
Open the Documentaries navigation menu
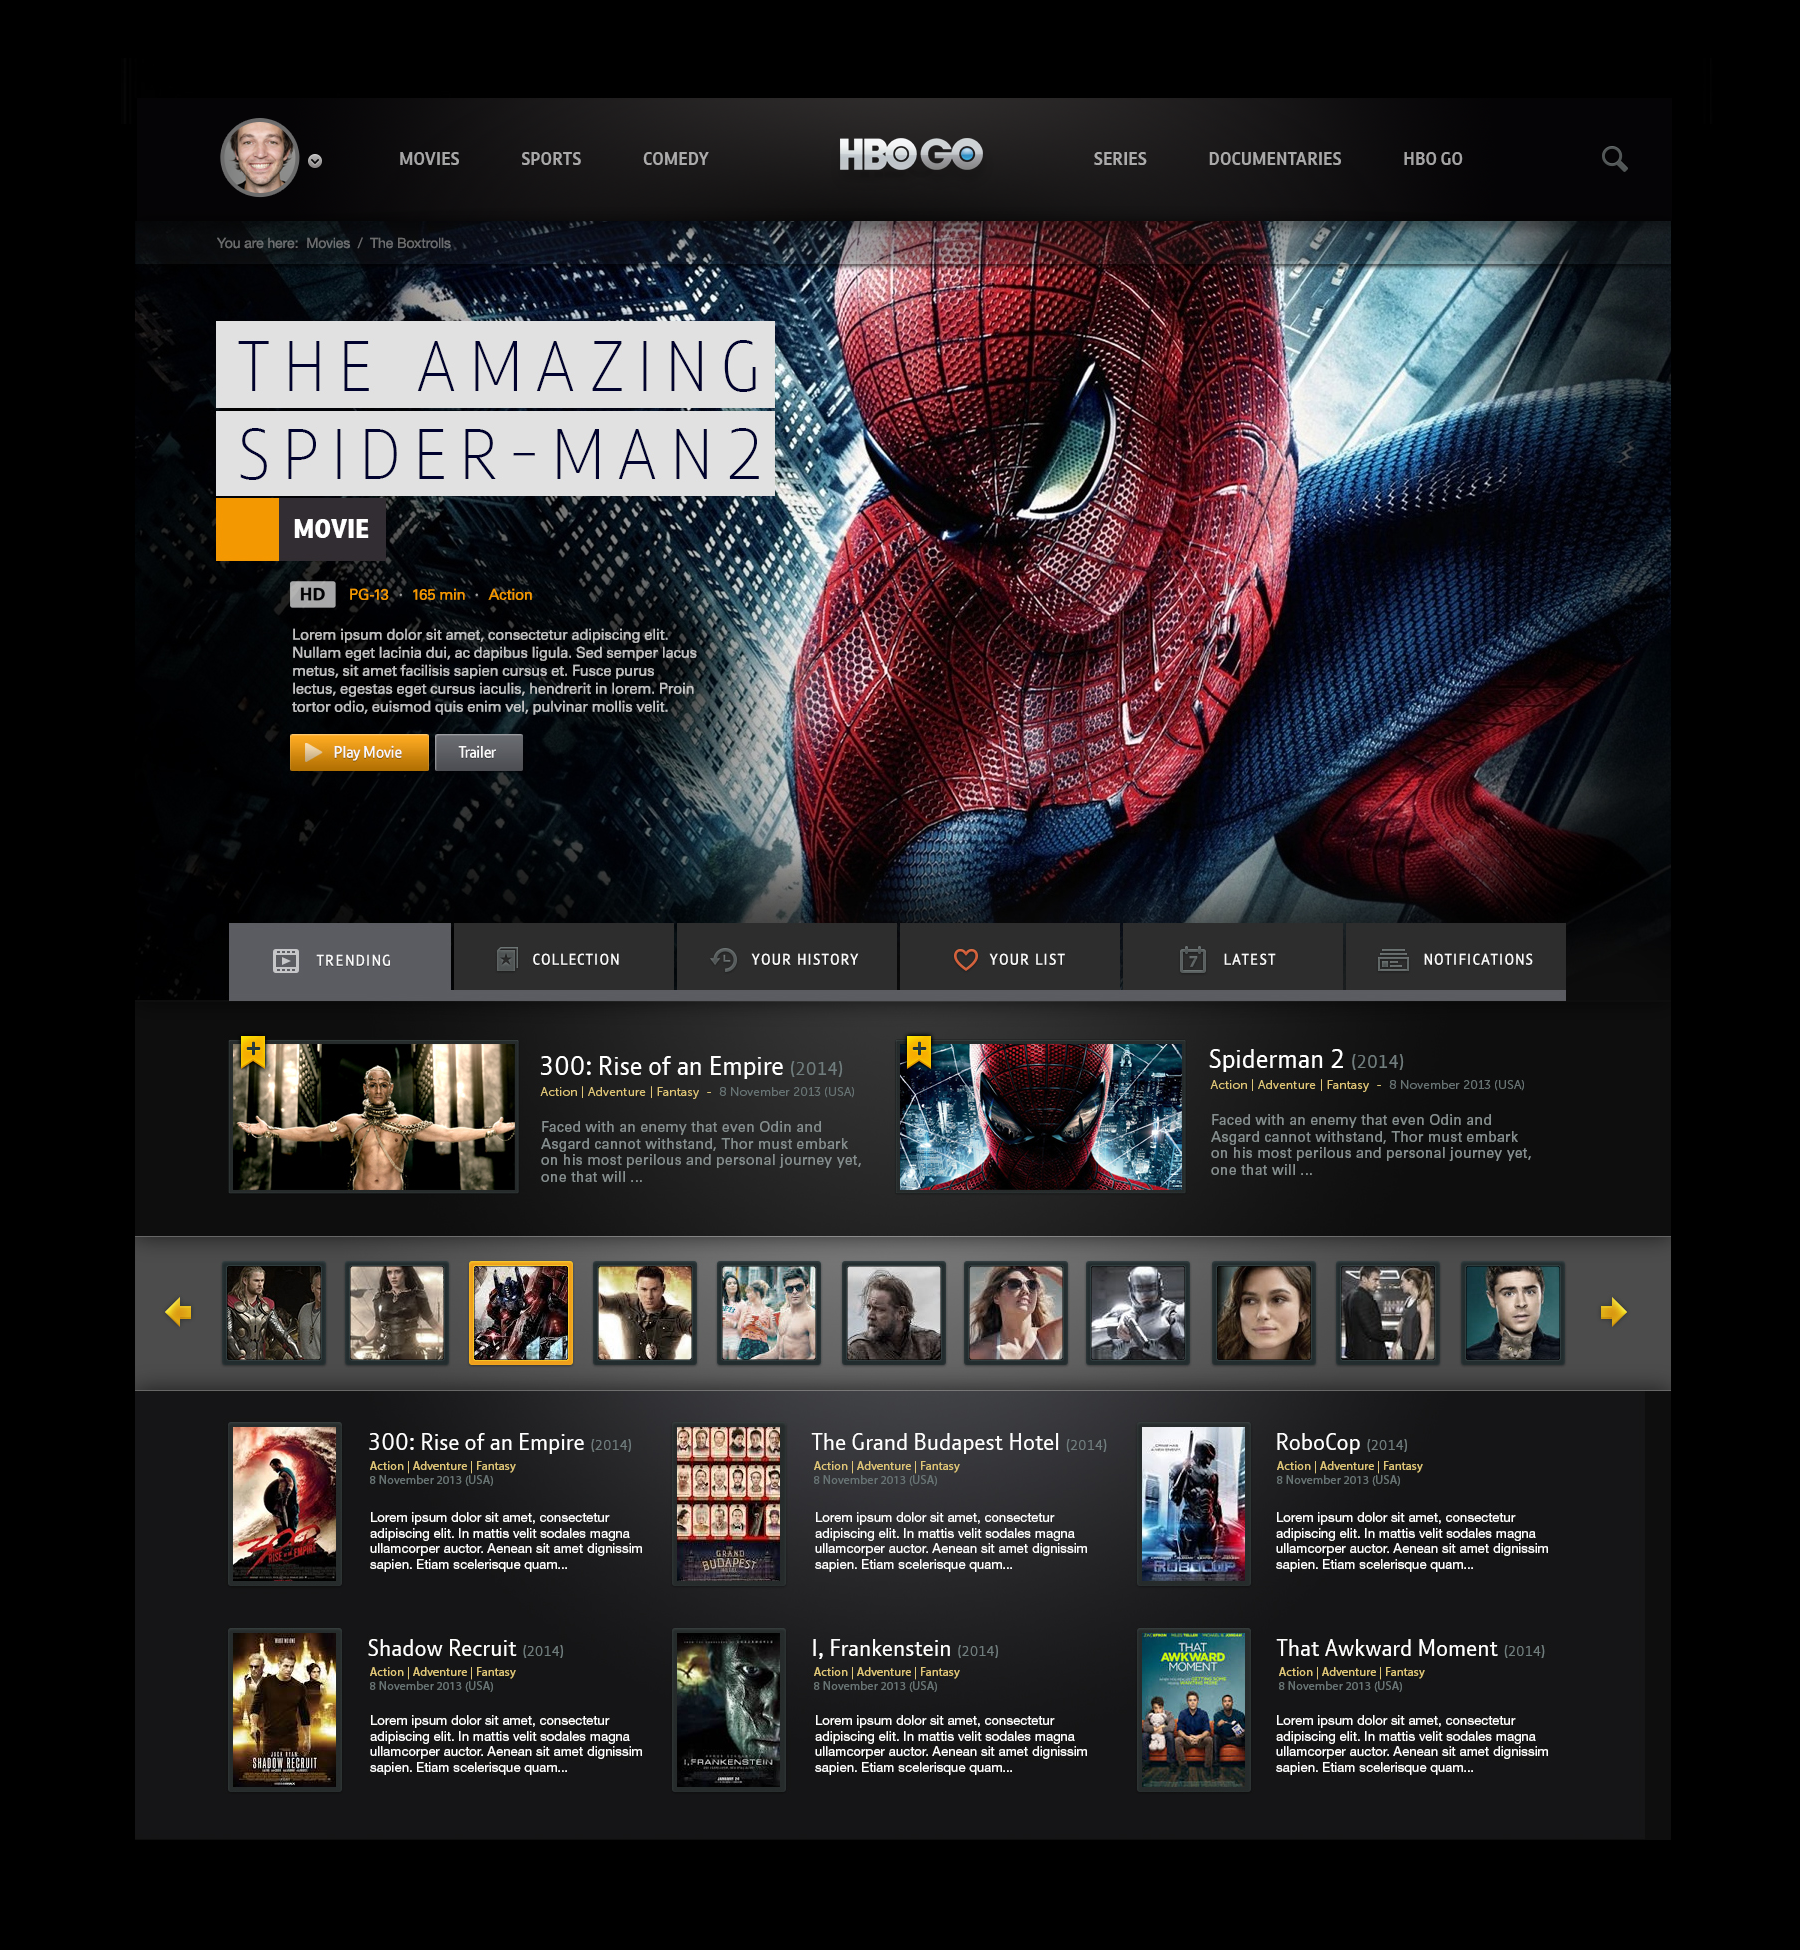(1274, 159)
